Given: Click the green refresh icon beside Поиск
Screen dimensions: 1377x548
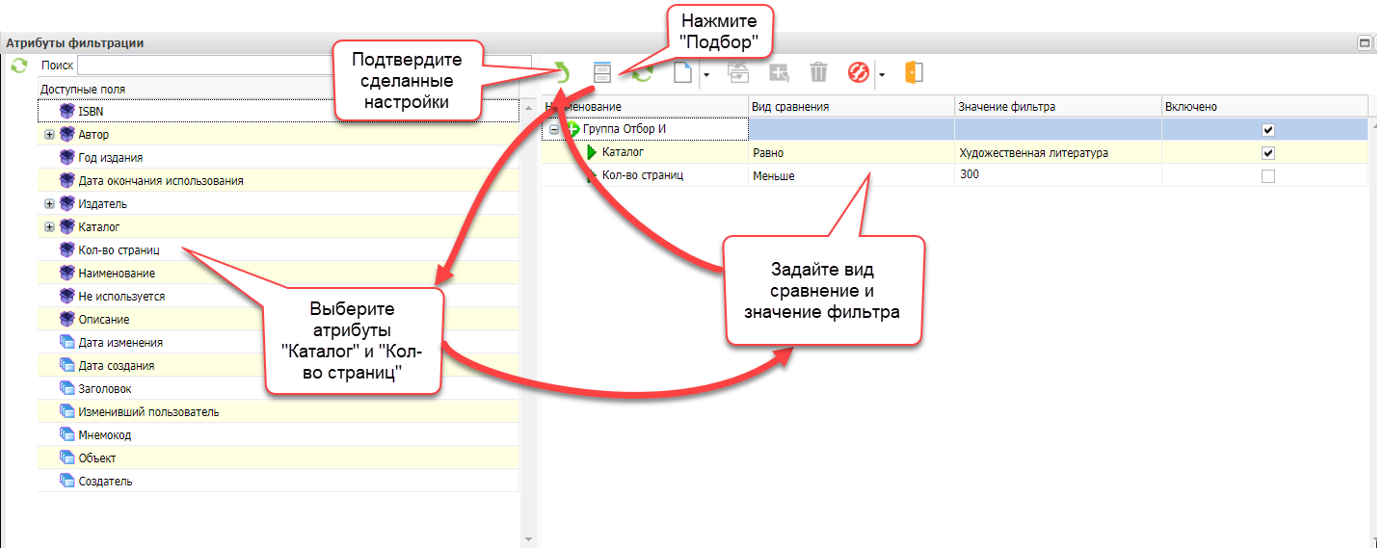Looking at the screenshot, I should coord(18,65).
